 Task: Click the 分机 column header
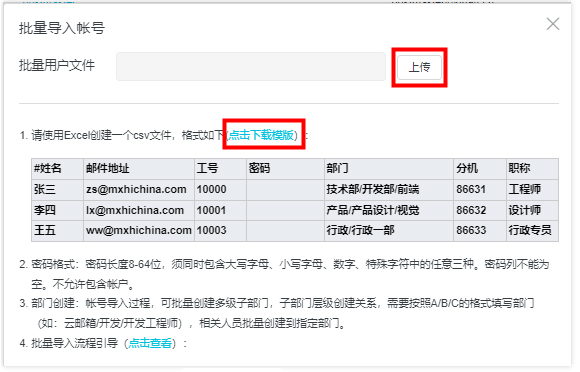pos(480,169)
